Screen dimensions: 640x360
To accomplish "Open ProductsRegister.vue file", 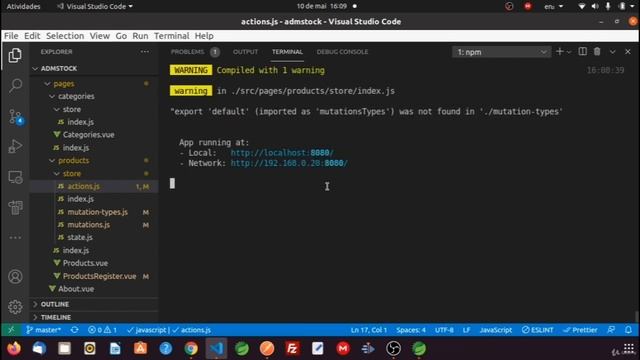I will (x=94, y=276).
